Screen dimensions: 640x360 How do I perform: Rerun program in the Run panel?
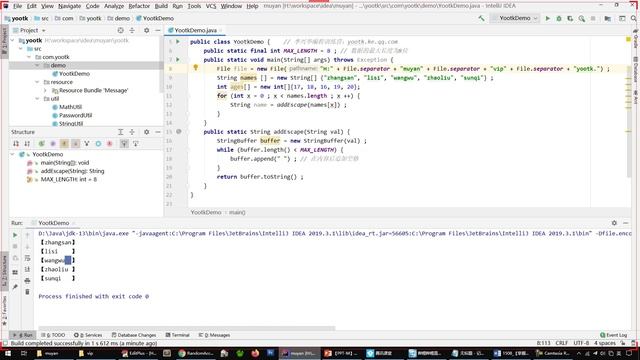pos(15,235)
